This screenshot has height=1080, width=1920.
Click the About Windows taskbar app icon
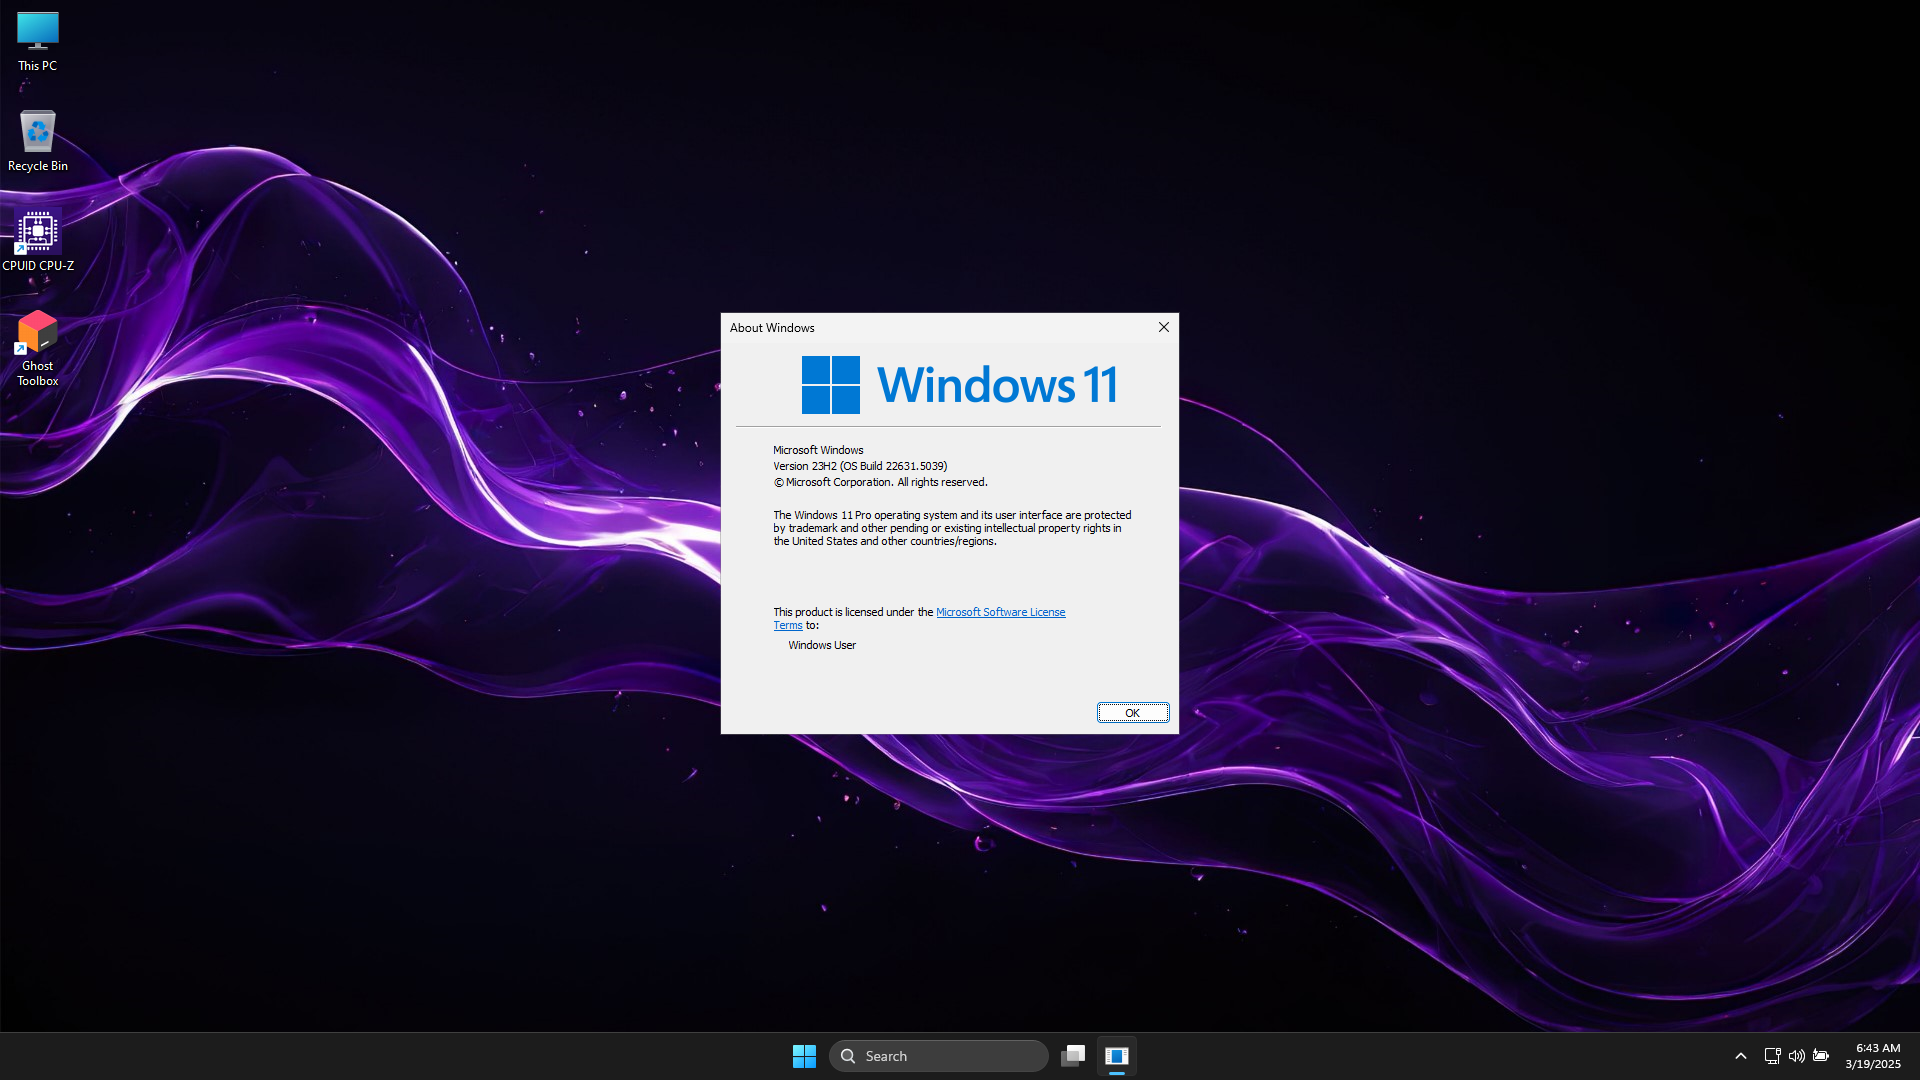pos(1117,1056)
